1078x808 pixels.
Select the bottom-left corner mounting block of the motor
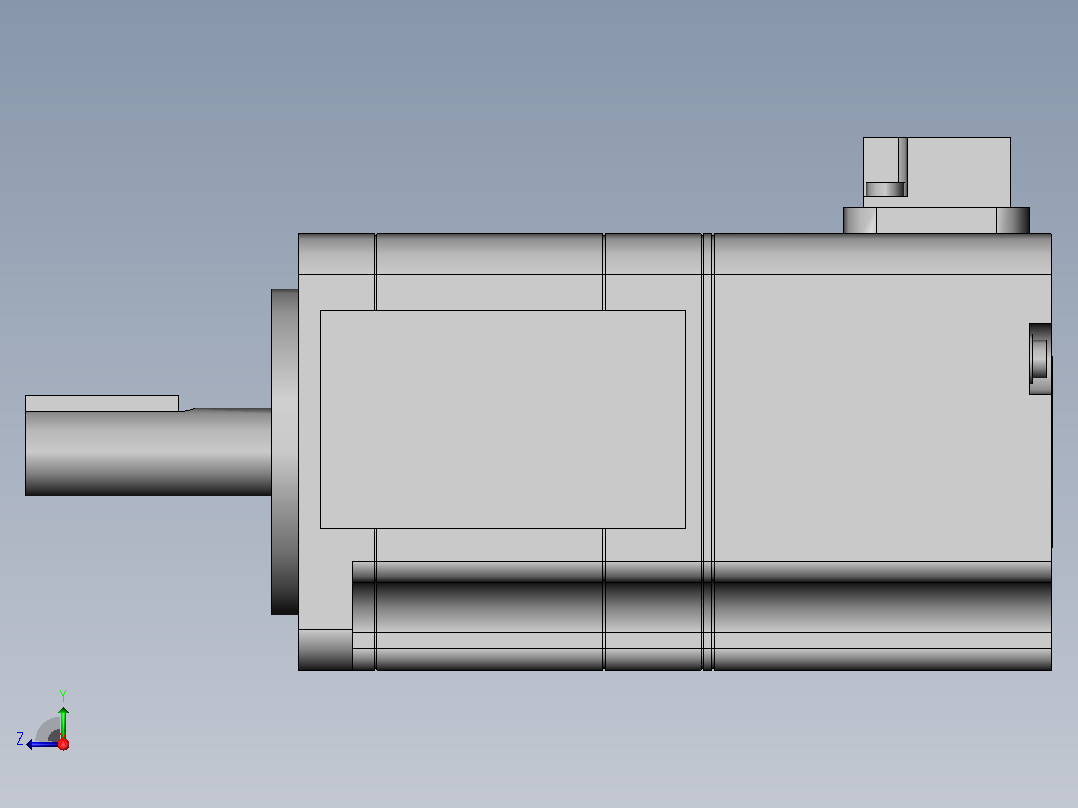tap(325, 650)
